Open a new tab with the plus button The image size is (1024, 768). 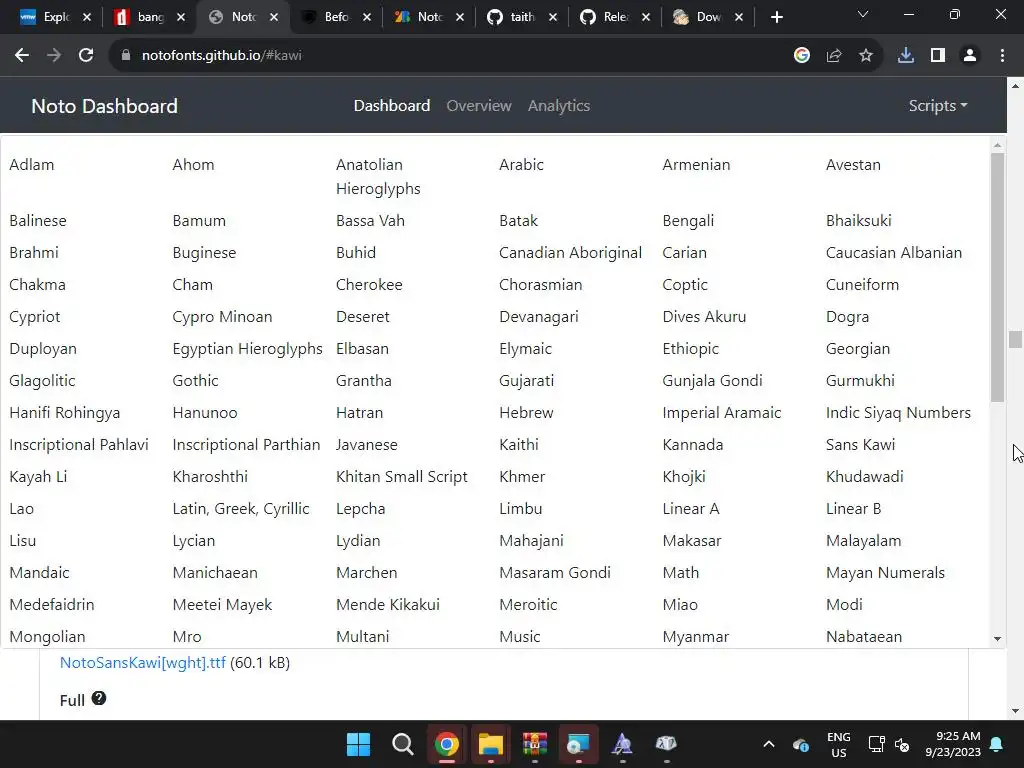point(776,18)
